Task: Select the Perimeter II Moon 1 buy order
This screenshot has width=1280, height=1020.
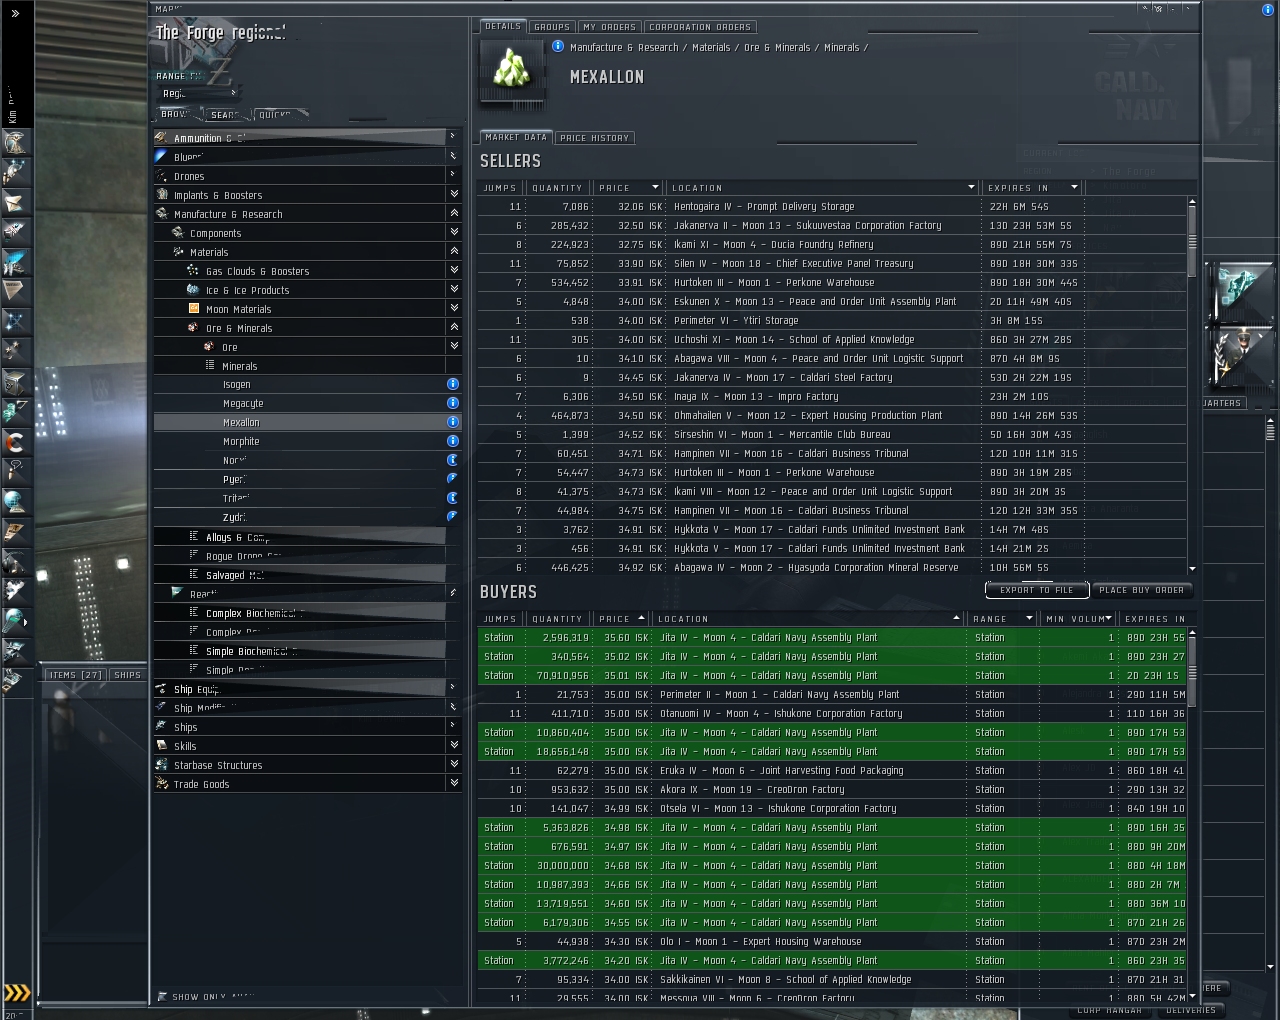Action: (x=833, y=694)
